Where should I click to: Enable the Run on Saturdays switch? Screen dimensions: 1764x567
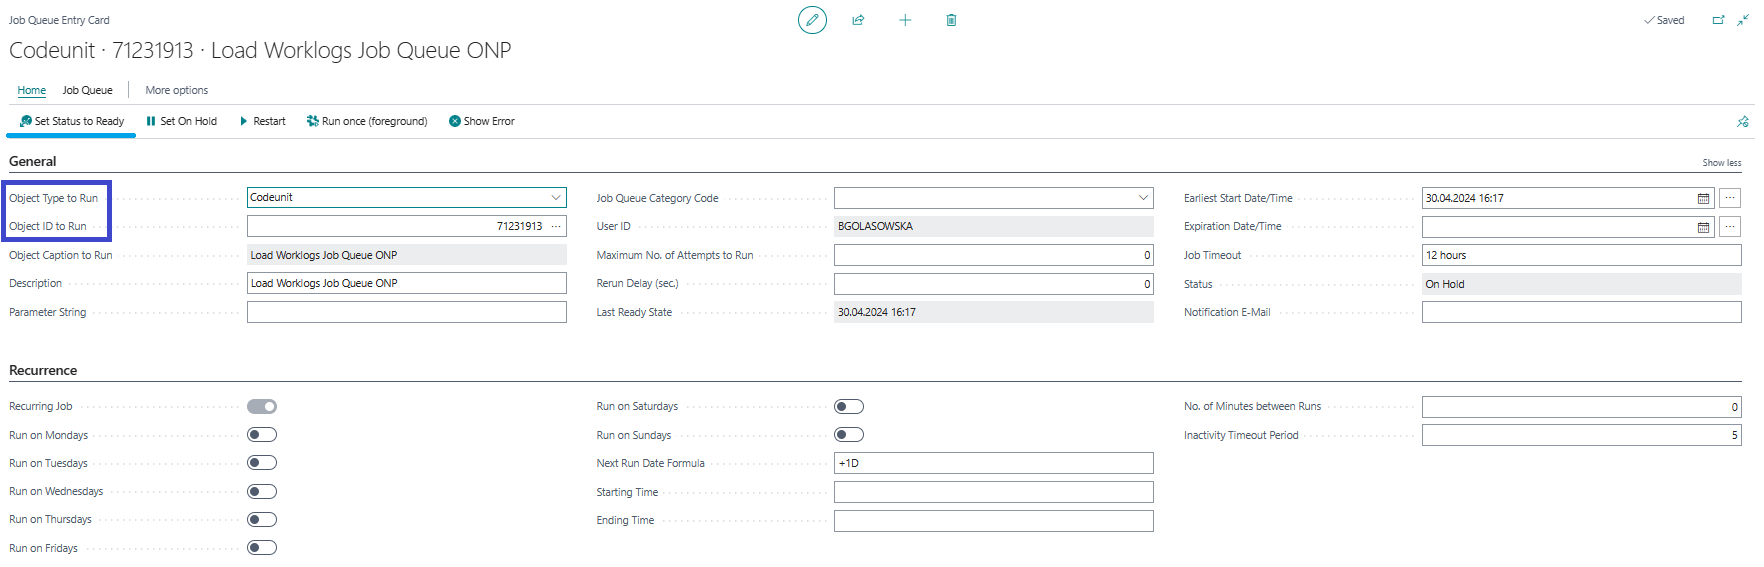click(849, 407)
